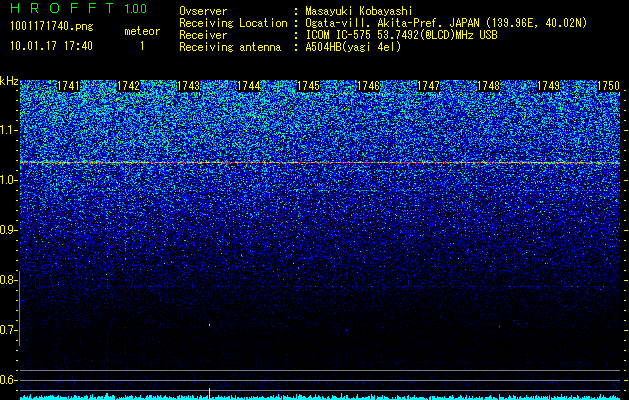The width and height of the screenshot is (629, 400).
Task: Click the 1741 time marker
Action: (x=68, y=86)
